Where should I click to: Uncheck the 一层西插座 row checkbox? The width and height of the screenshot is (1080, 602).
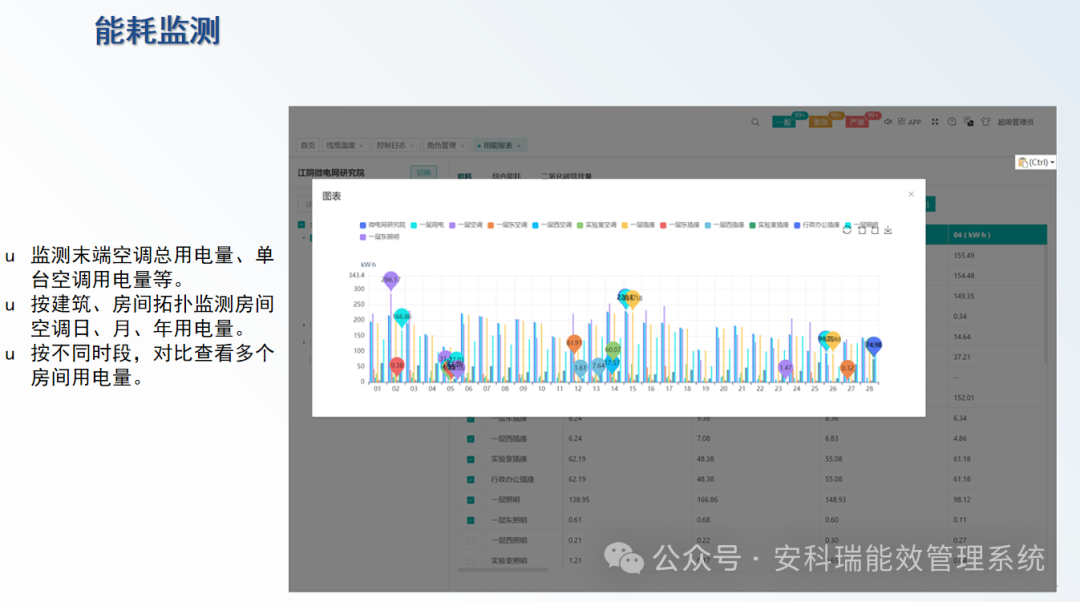(x=470, y=439)
